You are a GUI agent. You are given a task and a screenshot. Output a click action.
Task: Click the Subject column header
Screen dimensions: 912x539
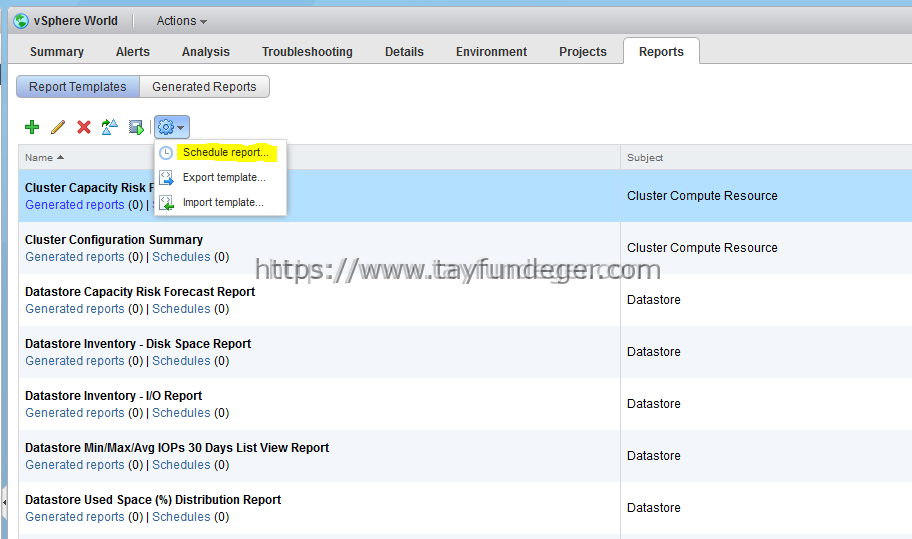click(x=645, y=158)
